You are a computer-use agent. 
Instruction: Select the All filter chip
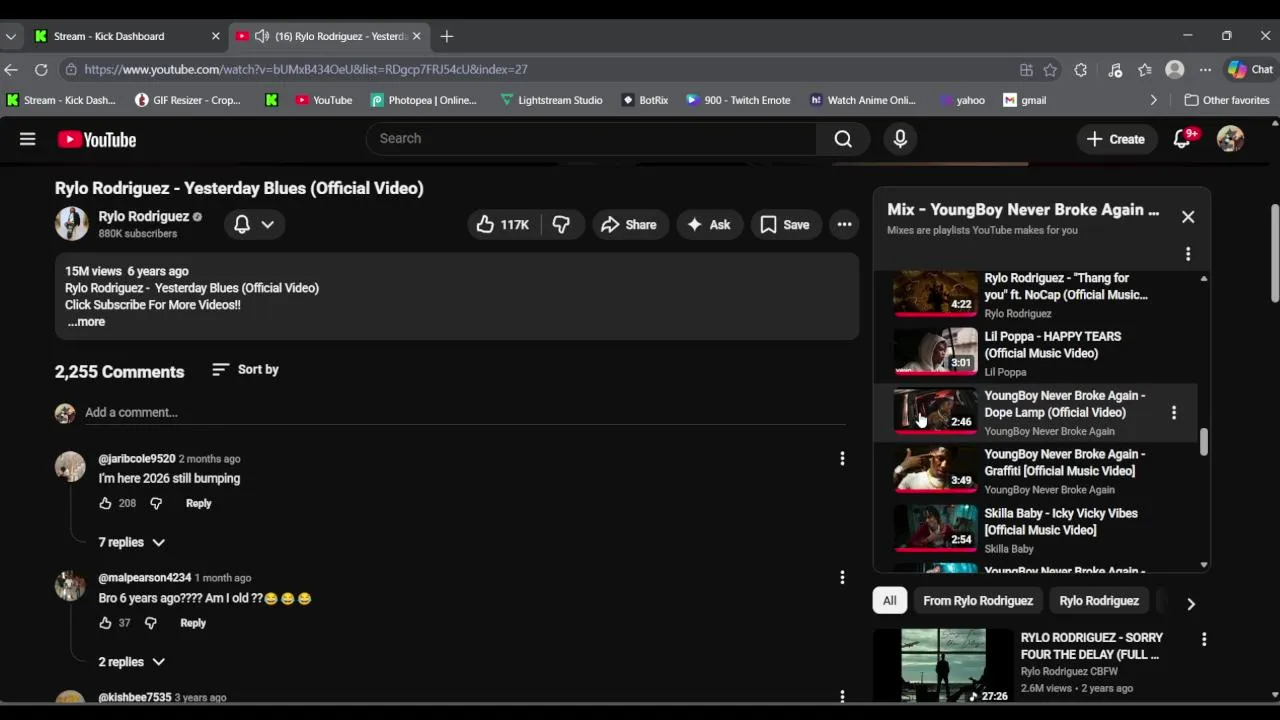point(889,601)
